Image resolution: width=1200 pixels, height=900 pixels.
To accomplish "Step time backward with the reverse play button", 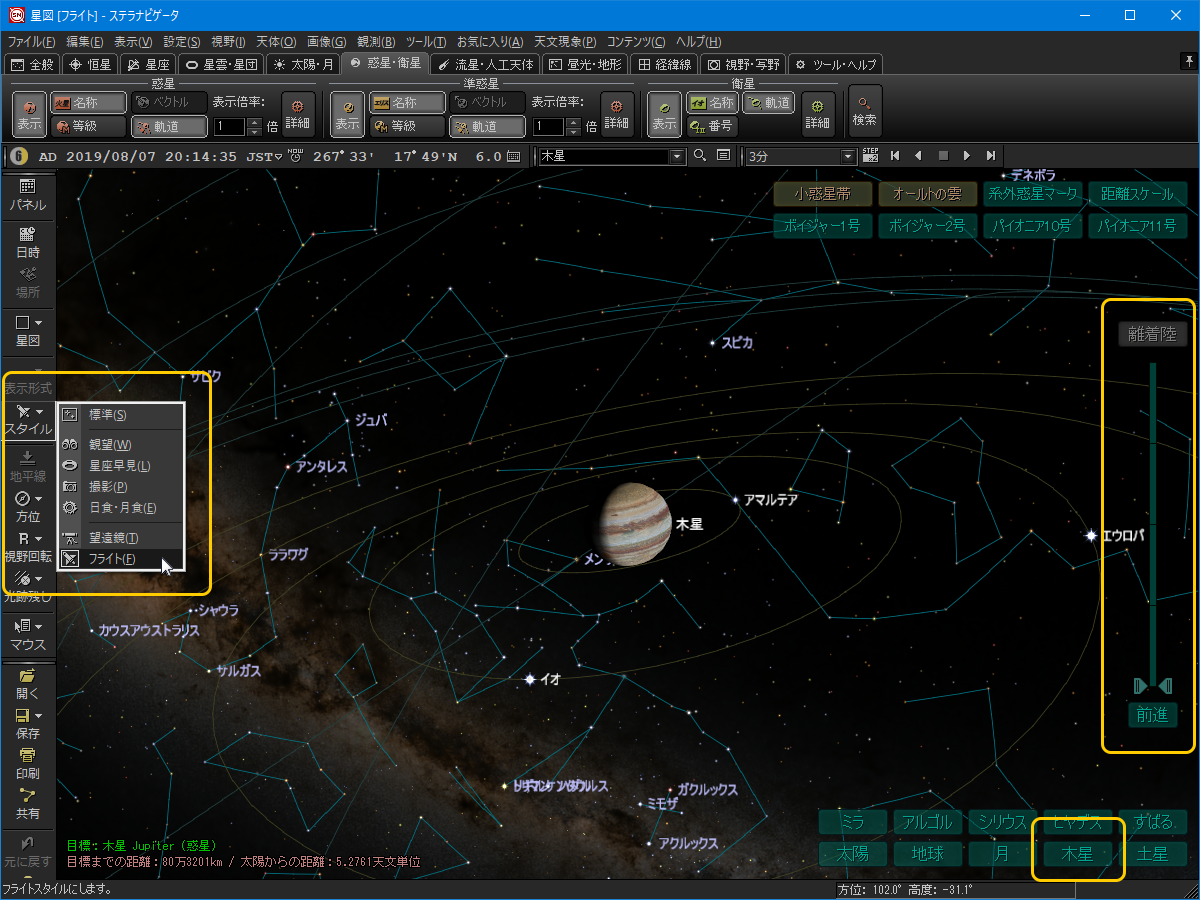I will point(918,156).
